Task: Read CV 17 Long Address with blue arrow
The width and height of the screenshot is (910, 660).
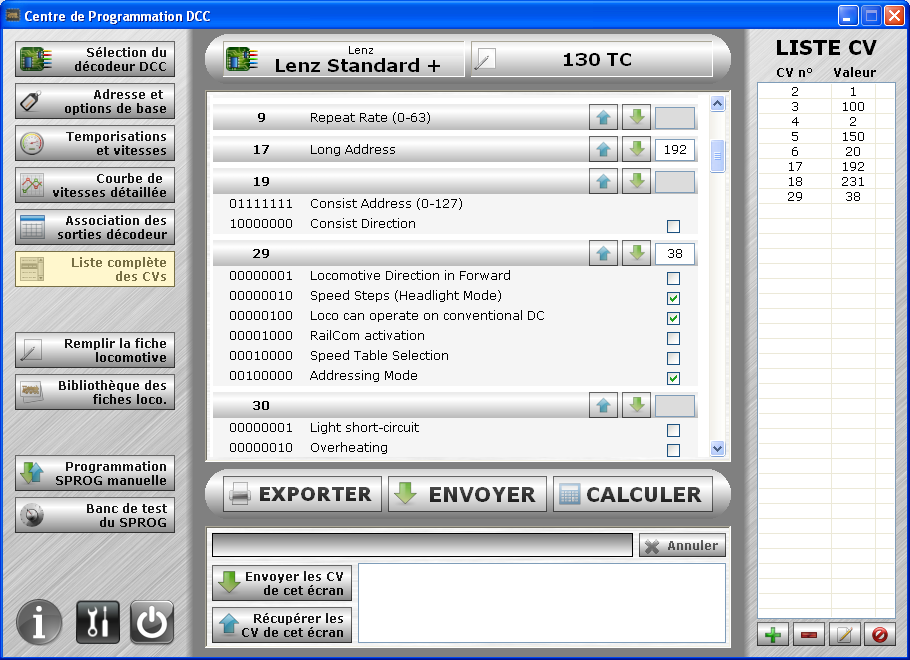Action: [603, 150]
